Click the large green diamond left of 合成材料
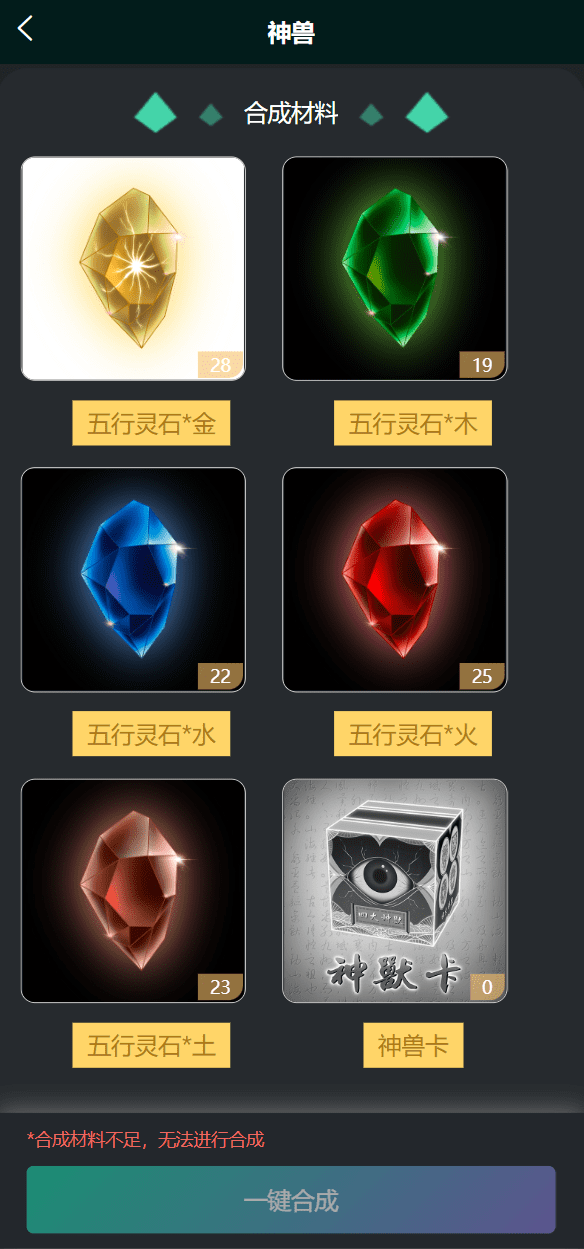The image size is (584, 1249). click(155, 113)
